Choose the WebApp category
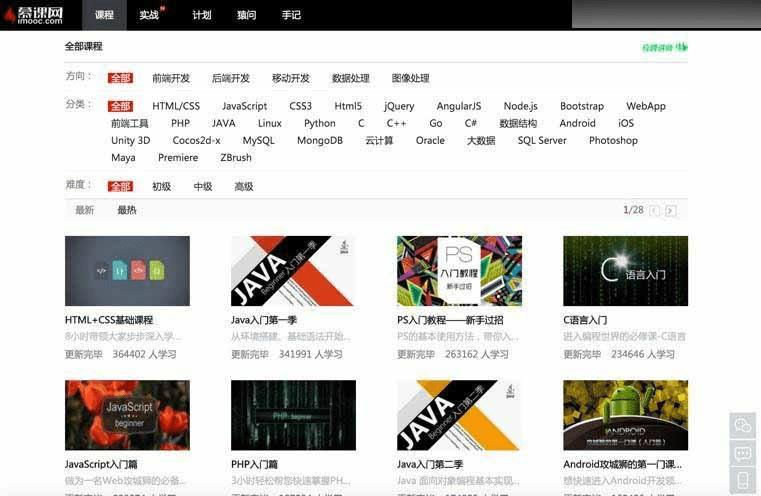The height and width of the screenshot is (496, 761). (x=646, y=106)
